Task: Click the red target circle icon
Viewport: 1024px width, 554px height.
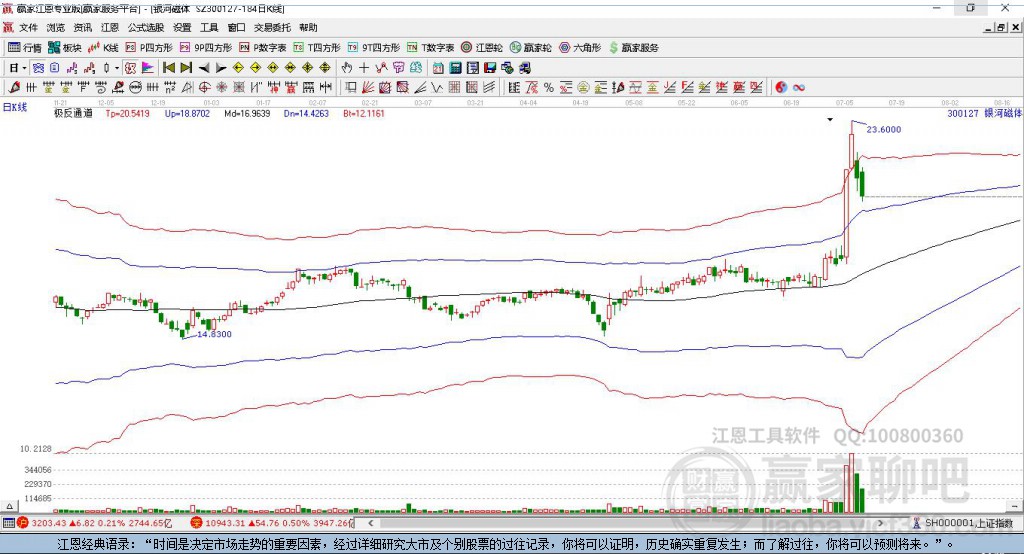Action: point(204,87)
